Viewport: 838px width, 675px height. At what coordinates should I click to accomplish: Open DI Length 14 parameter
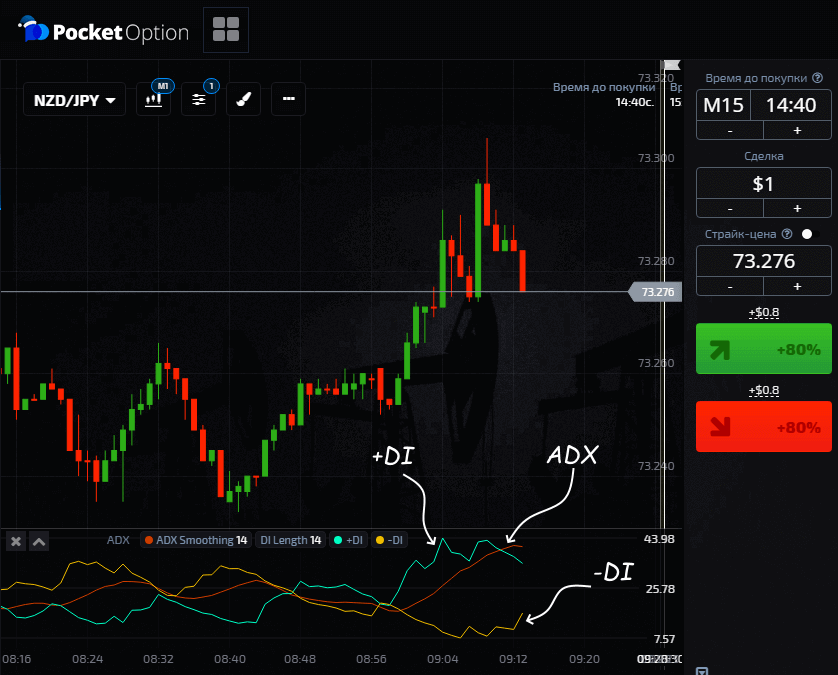(290, 541)
